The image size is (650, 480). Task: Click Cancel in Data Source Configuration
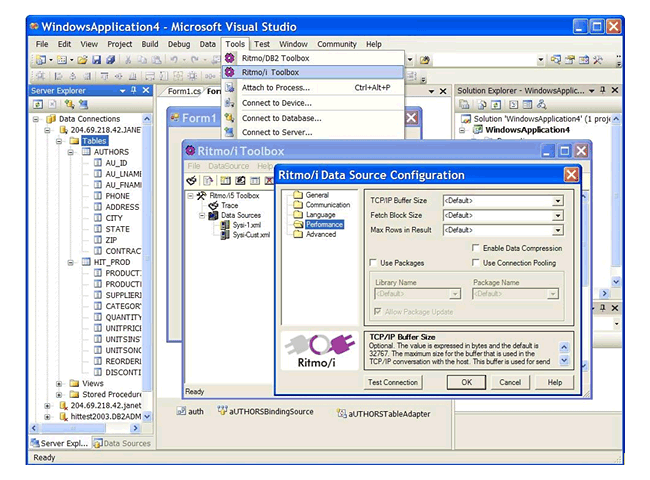coord(510,382)
